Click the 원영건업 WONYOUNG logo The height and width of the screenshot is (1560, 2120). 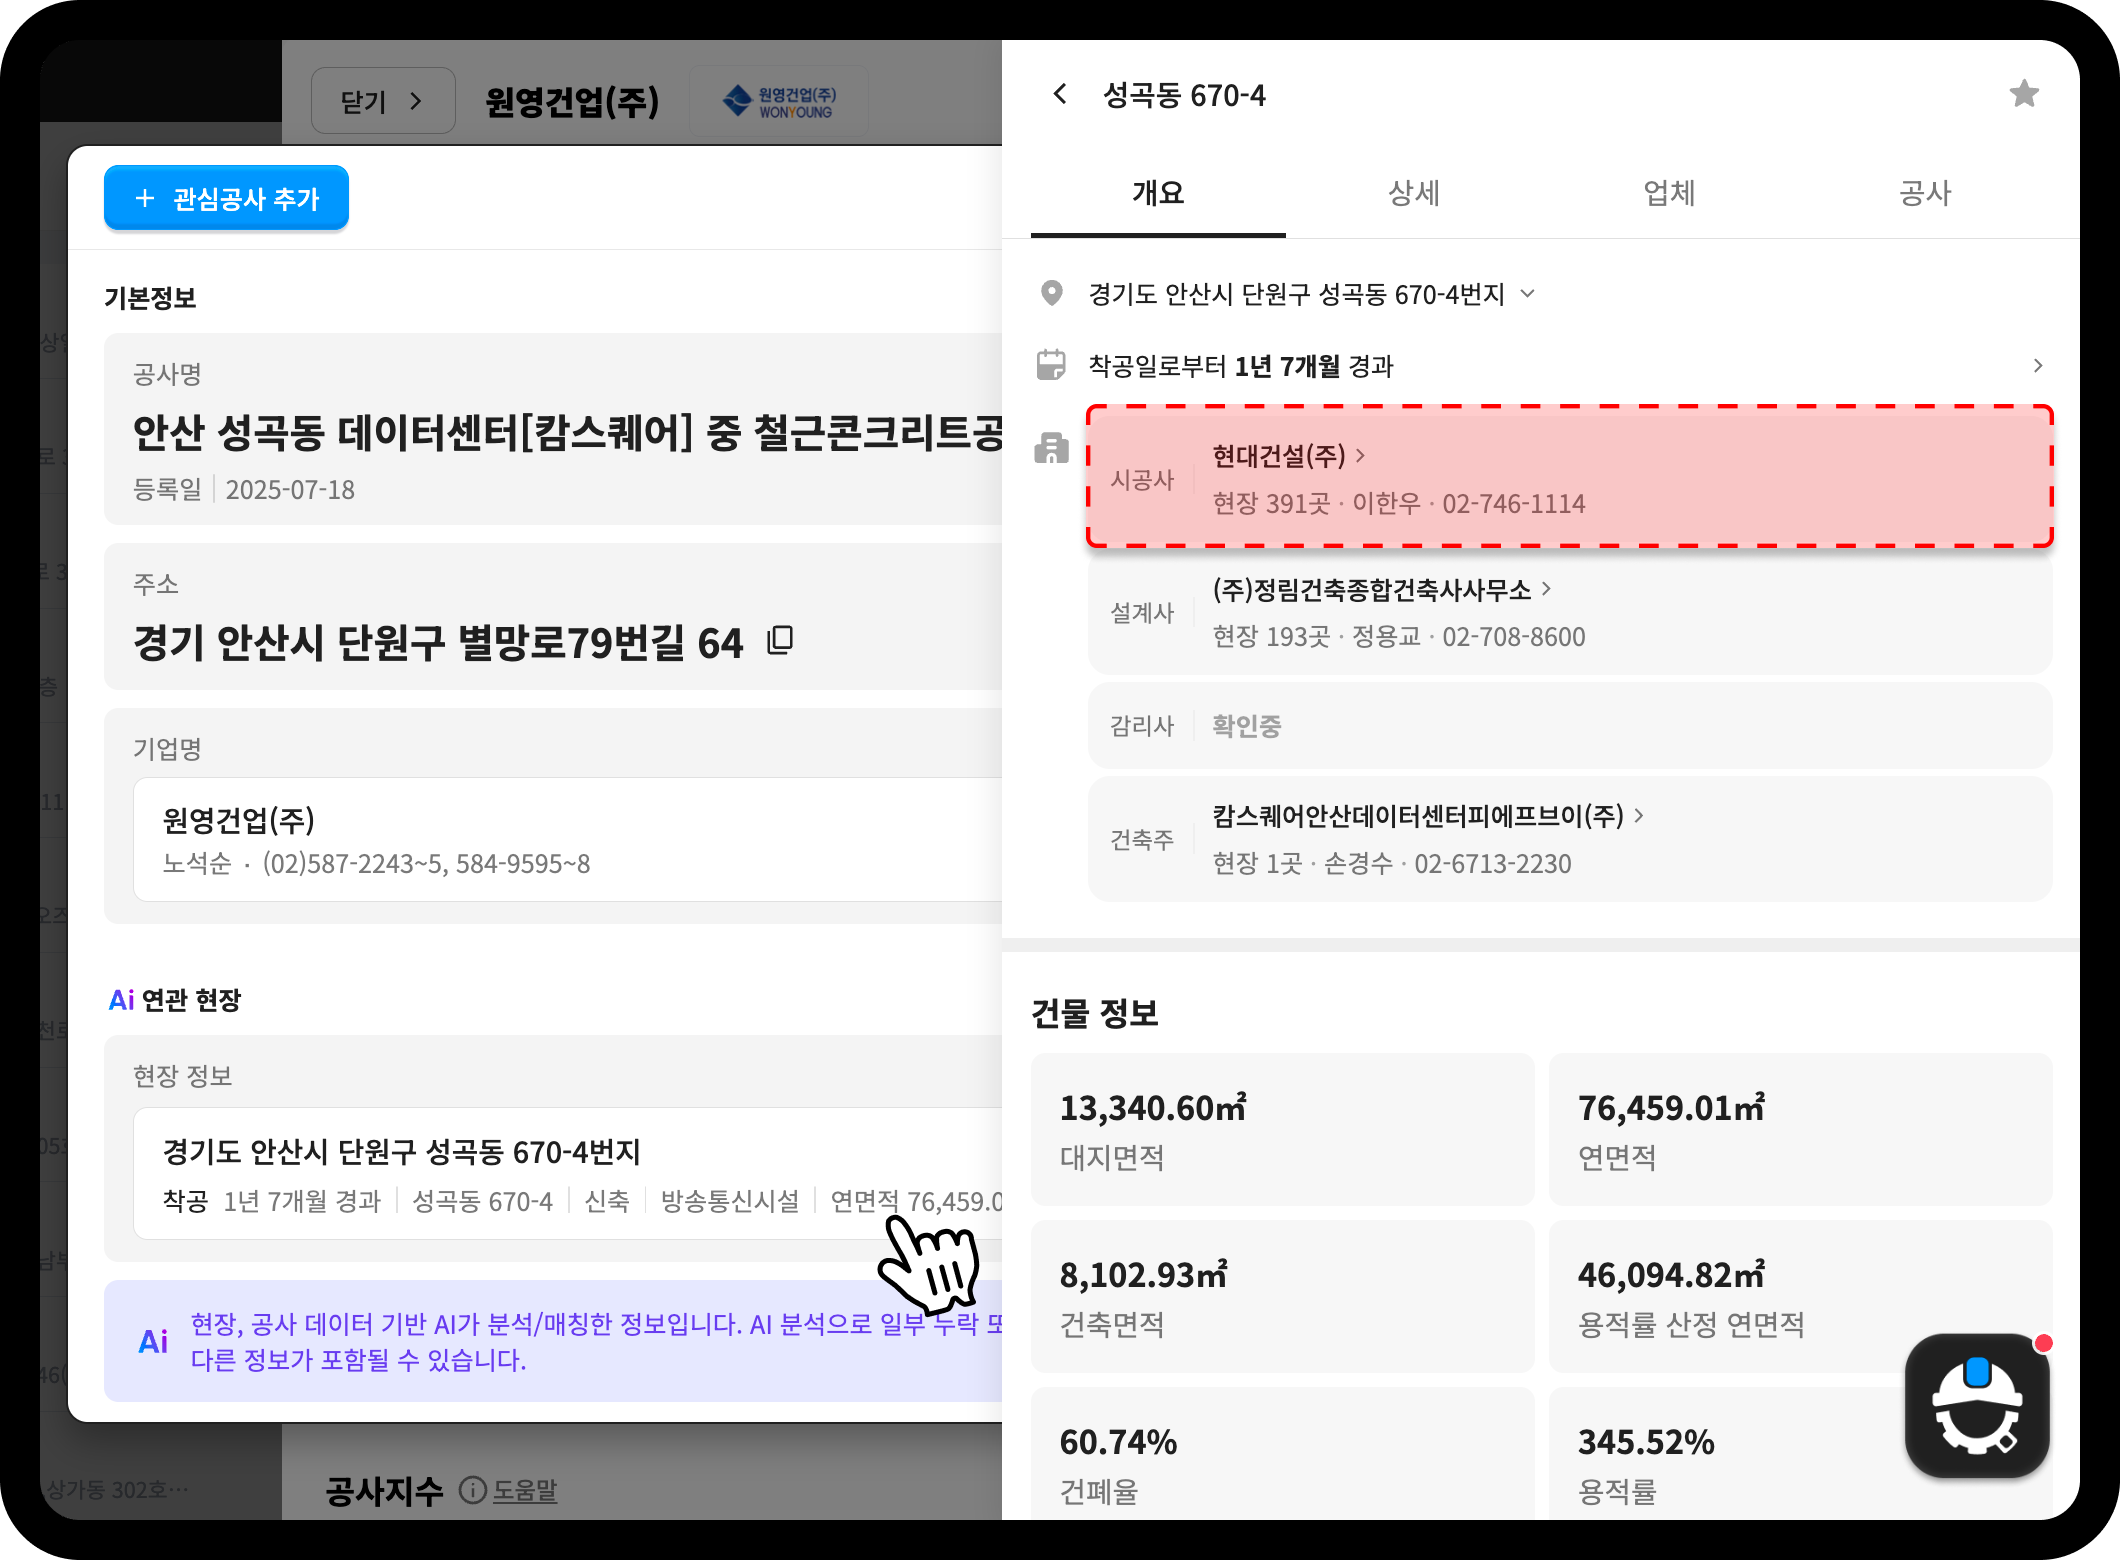(x=779, y=101)
